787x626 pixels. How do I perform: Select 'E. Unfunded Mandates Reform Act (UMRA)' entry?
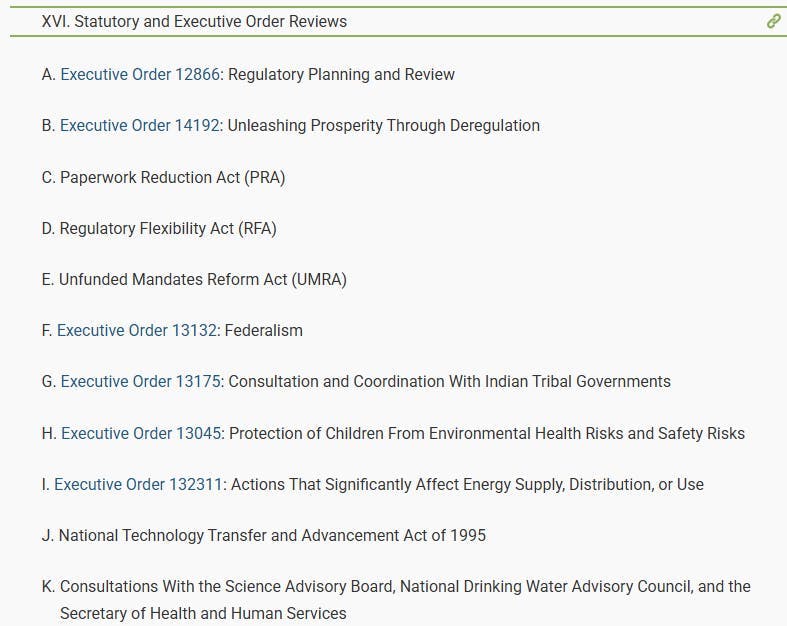tap(194, 280)
